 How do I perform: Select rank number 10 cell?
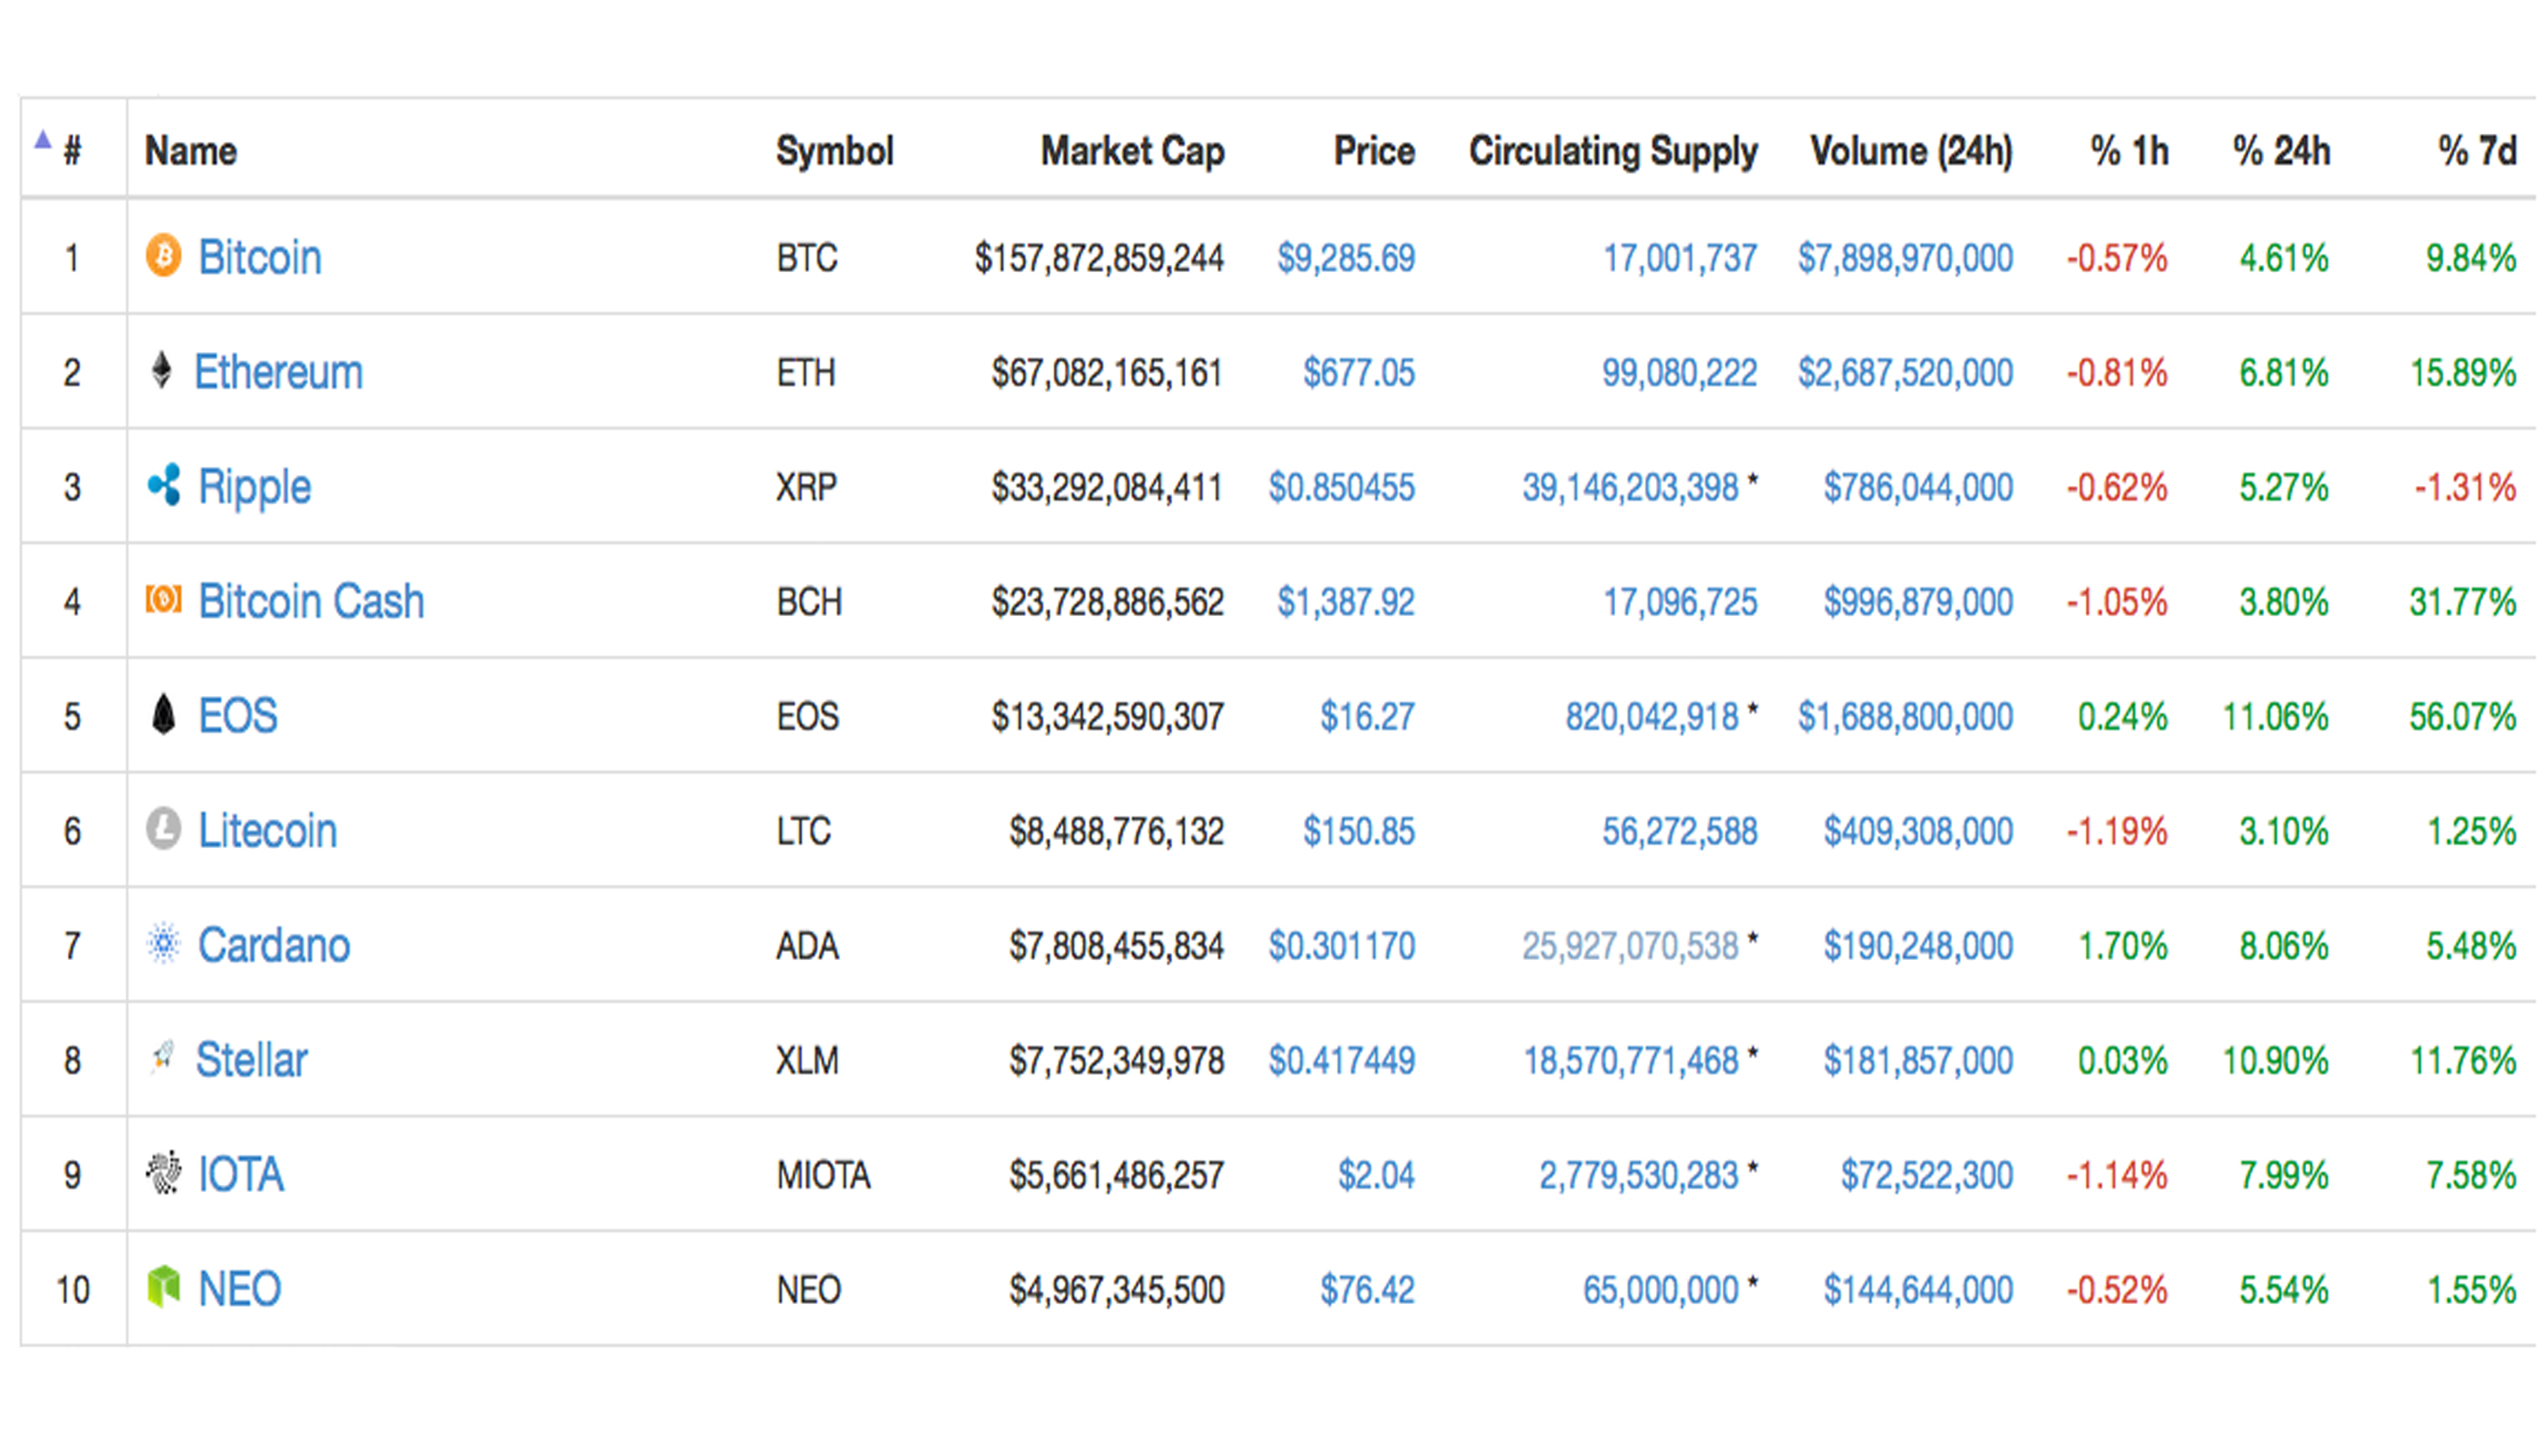point(73,1289)
